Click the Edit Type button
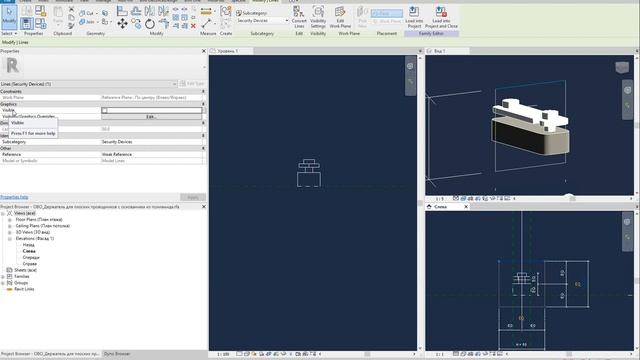Image resolution: width=640 pixels, height=360 pixels. coord(192,84)
